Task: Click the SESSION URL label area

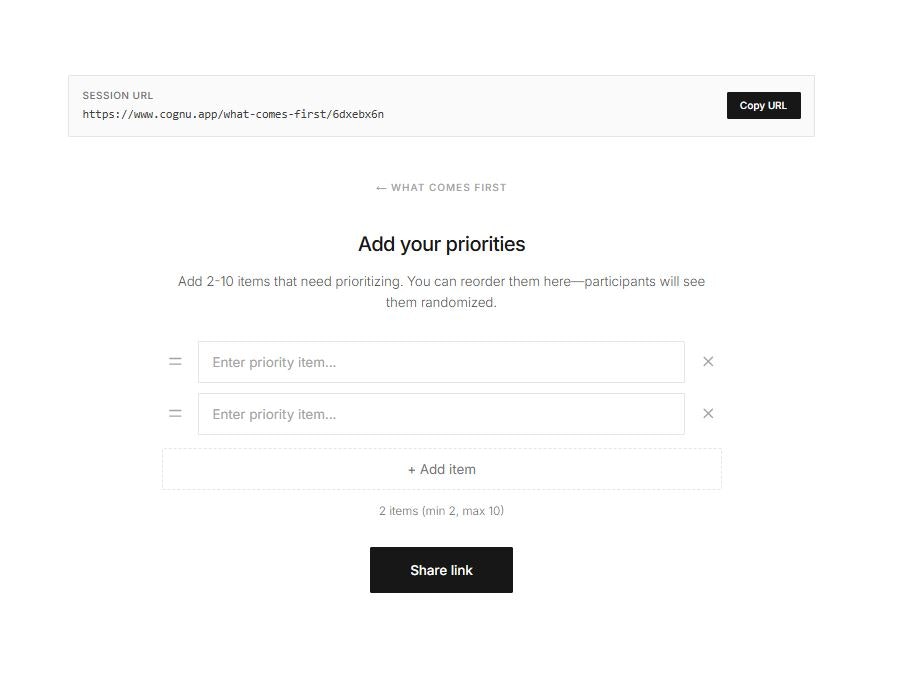Action: (117, 95)
